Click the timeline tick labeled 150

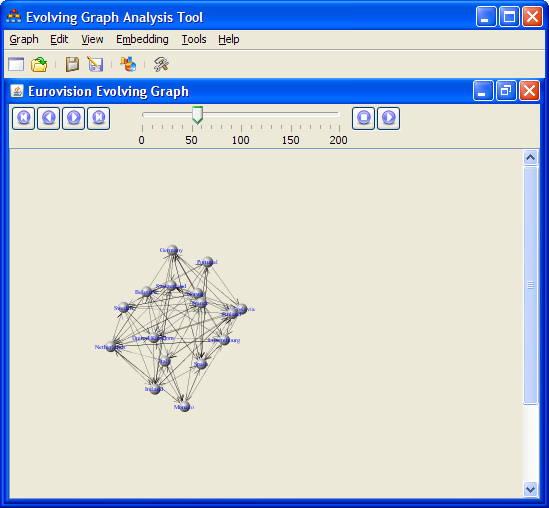[x=290, y=140]
